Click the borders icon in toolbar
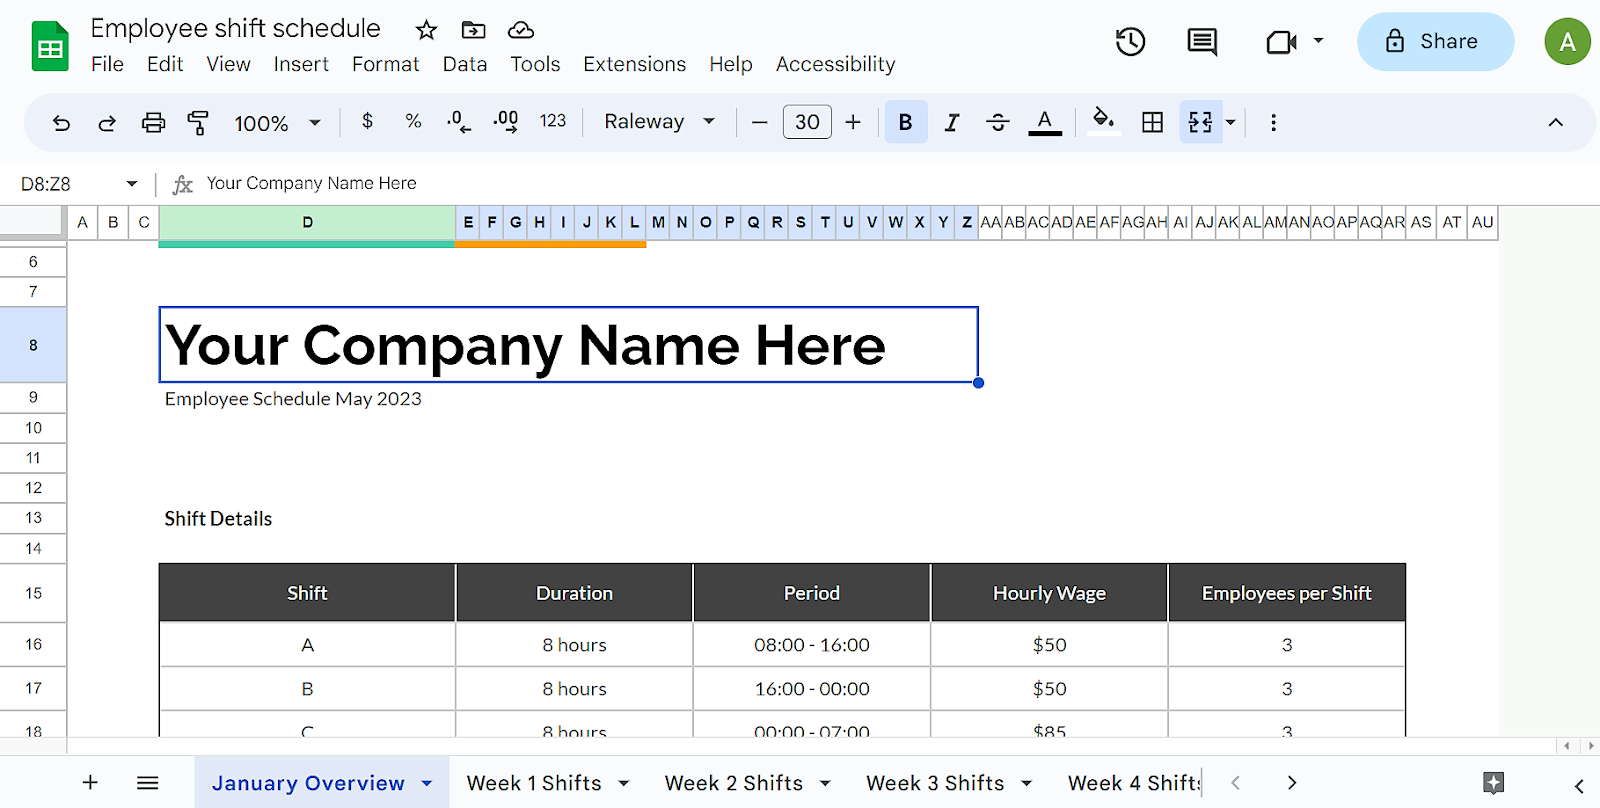This screenshot has height=808, width=1600. tap(1152, 122)
